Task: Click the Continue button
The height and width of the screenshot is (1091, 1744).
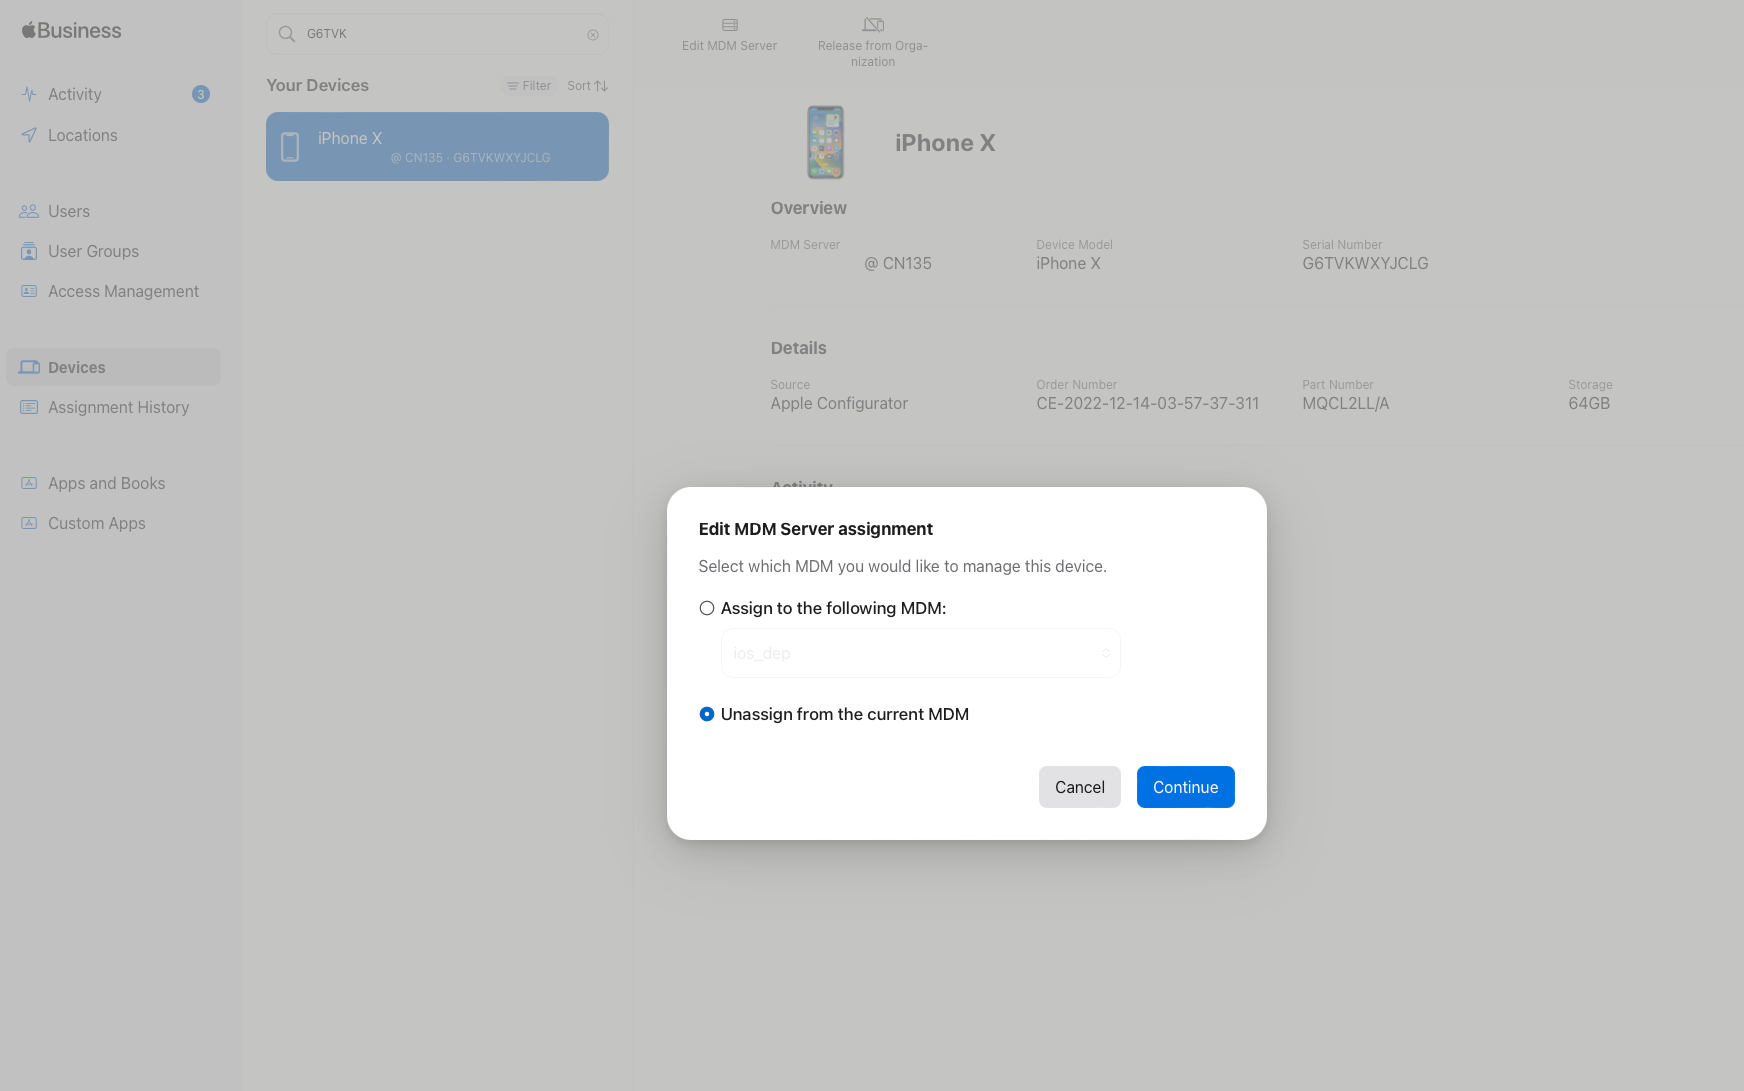Action: pyautogui.click(x=1185, y=787)
